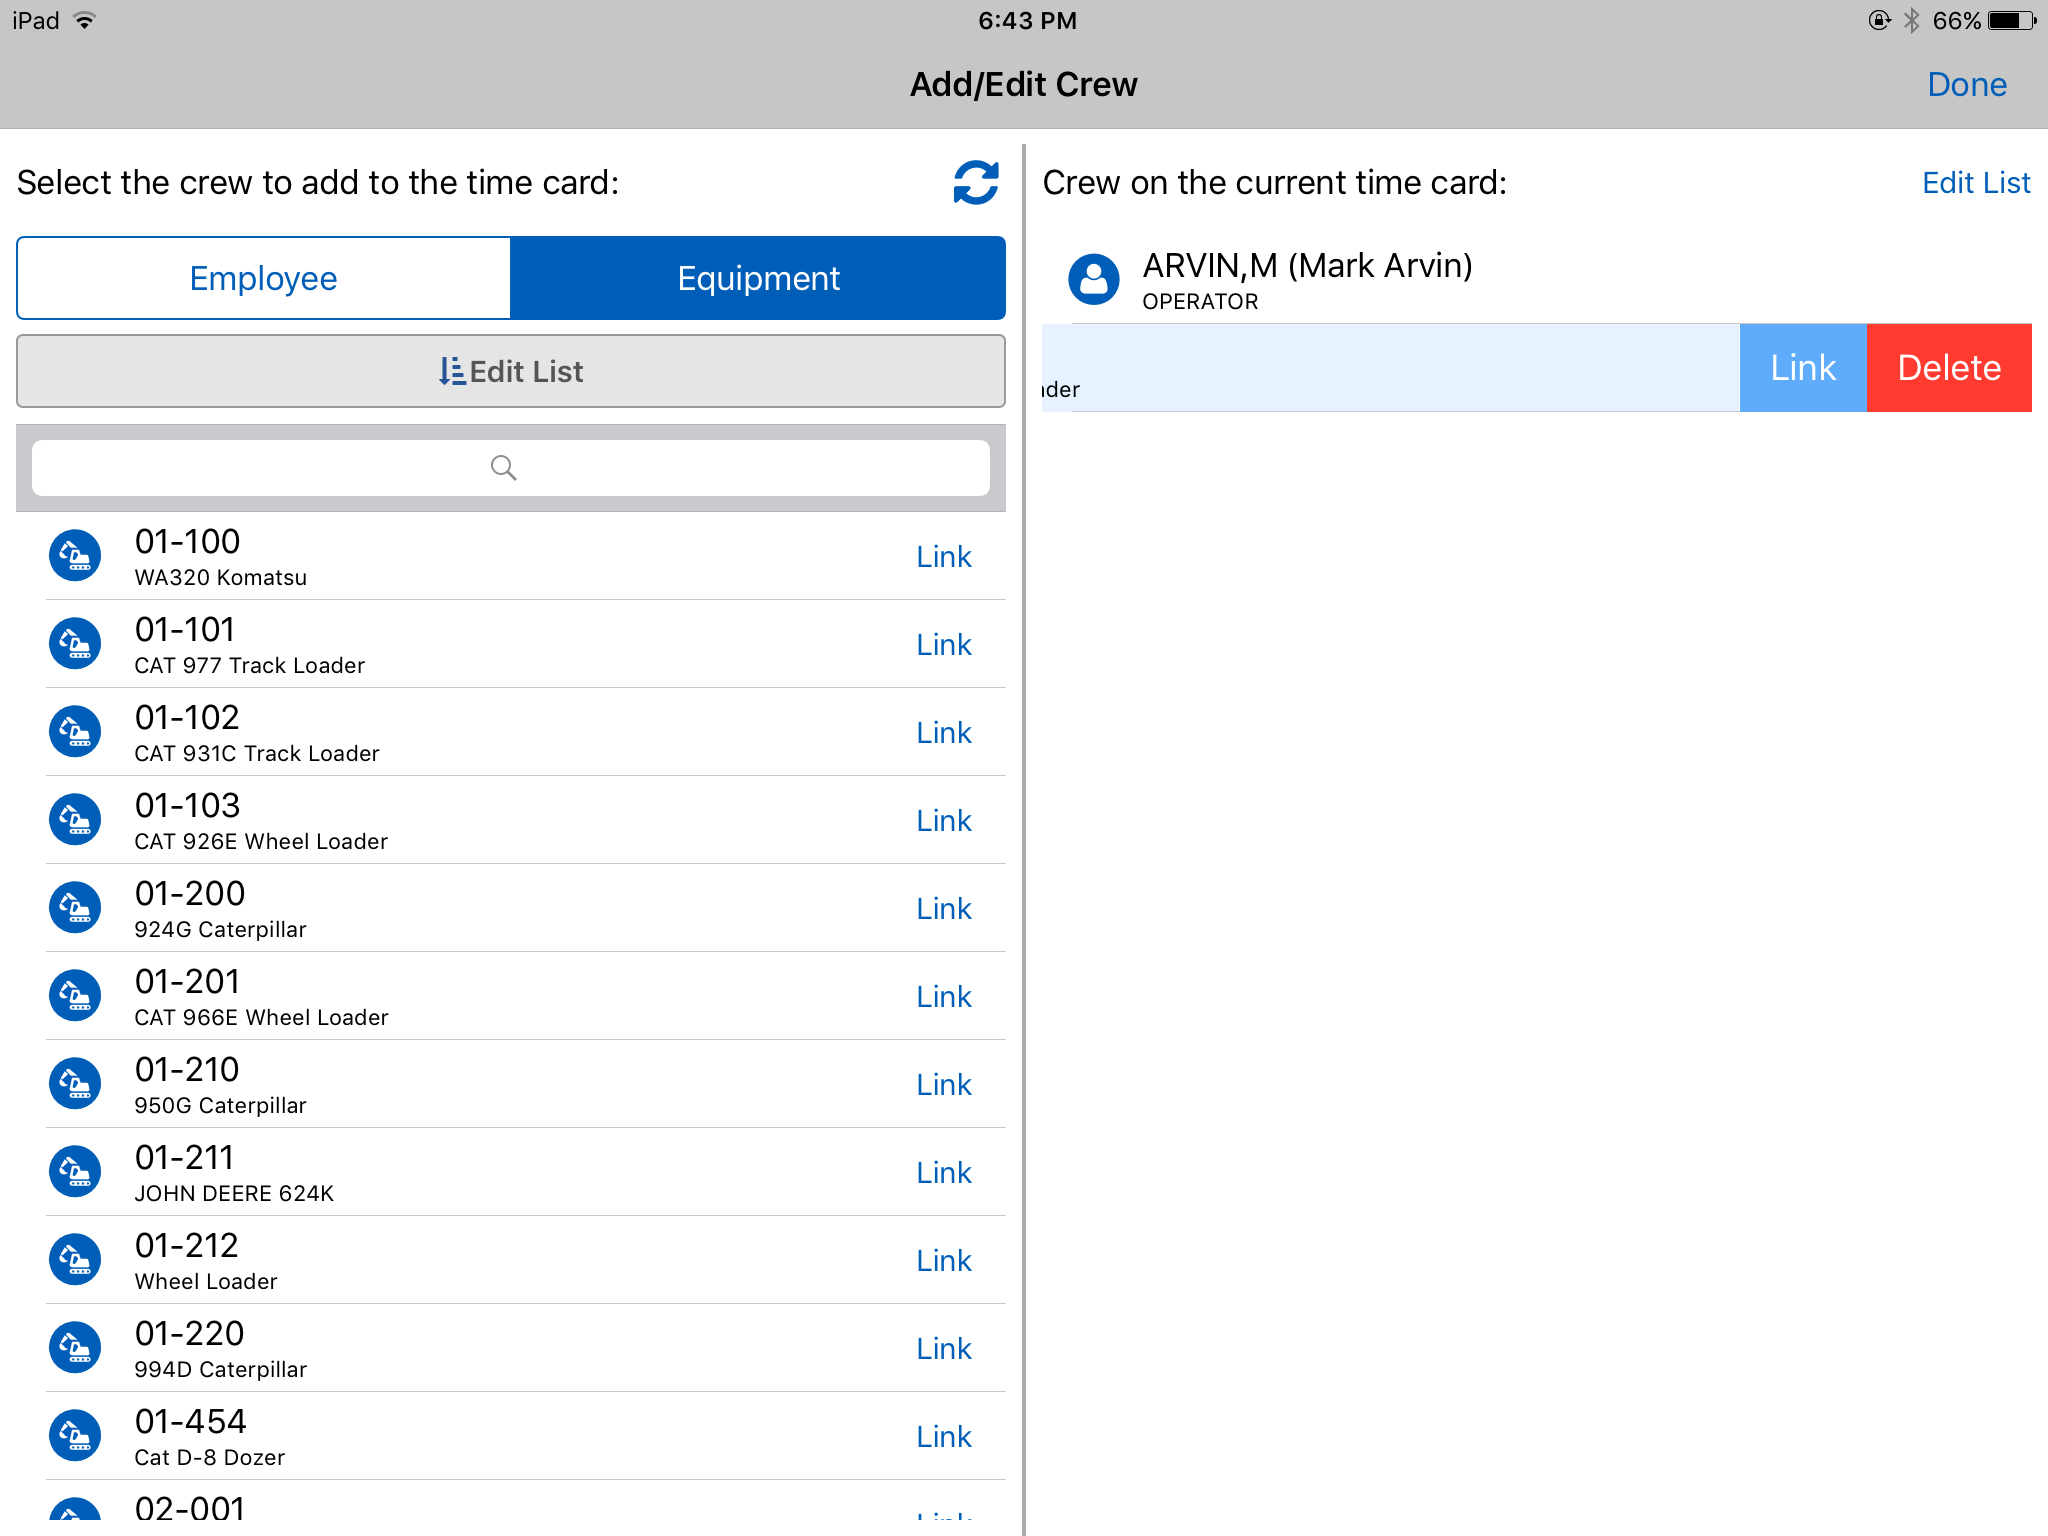Link equipment 01-220 994D Caterpillar
Screen dimensions: 2048x1536
tap(943, 1348)
